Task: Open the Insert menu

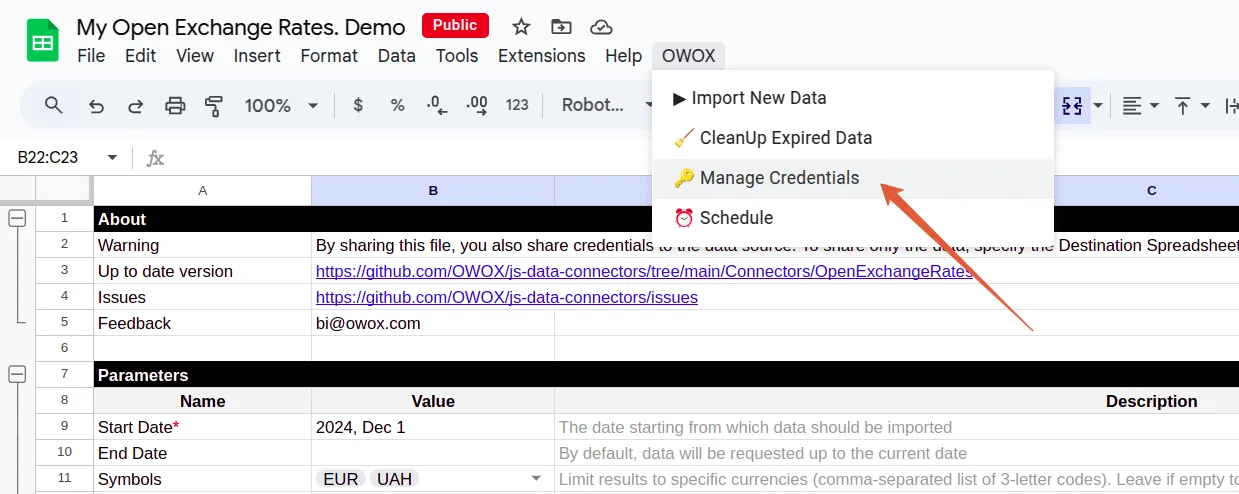Action: click(257, 56)
